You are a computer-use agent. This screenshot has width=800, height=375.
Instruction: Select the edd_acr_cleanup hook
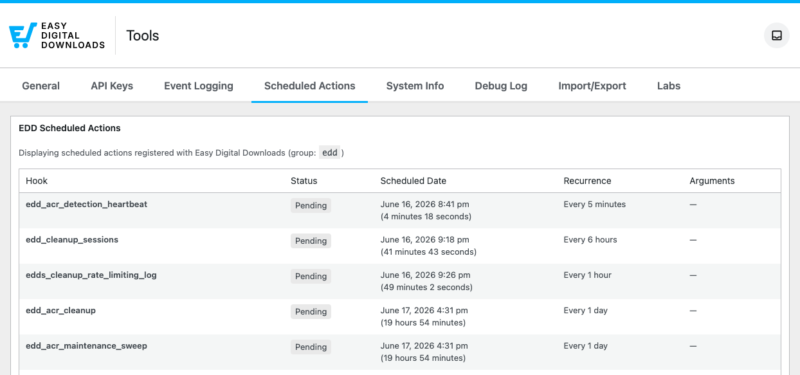61,310
